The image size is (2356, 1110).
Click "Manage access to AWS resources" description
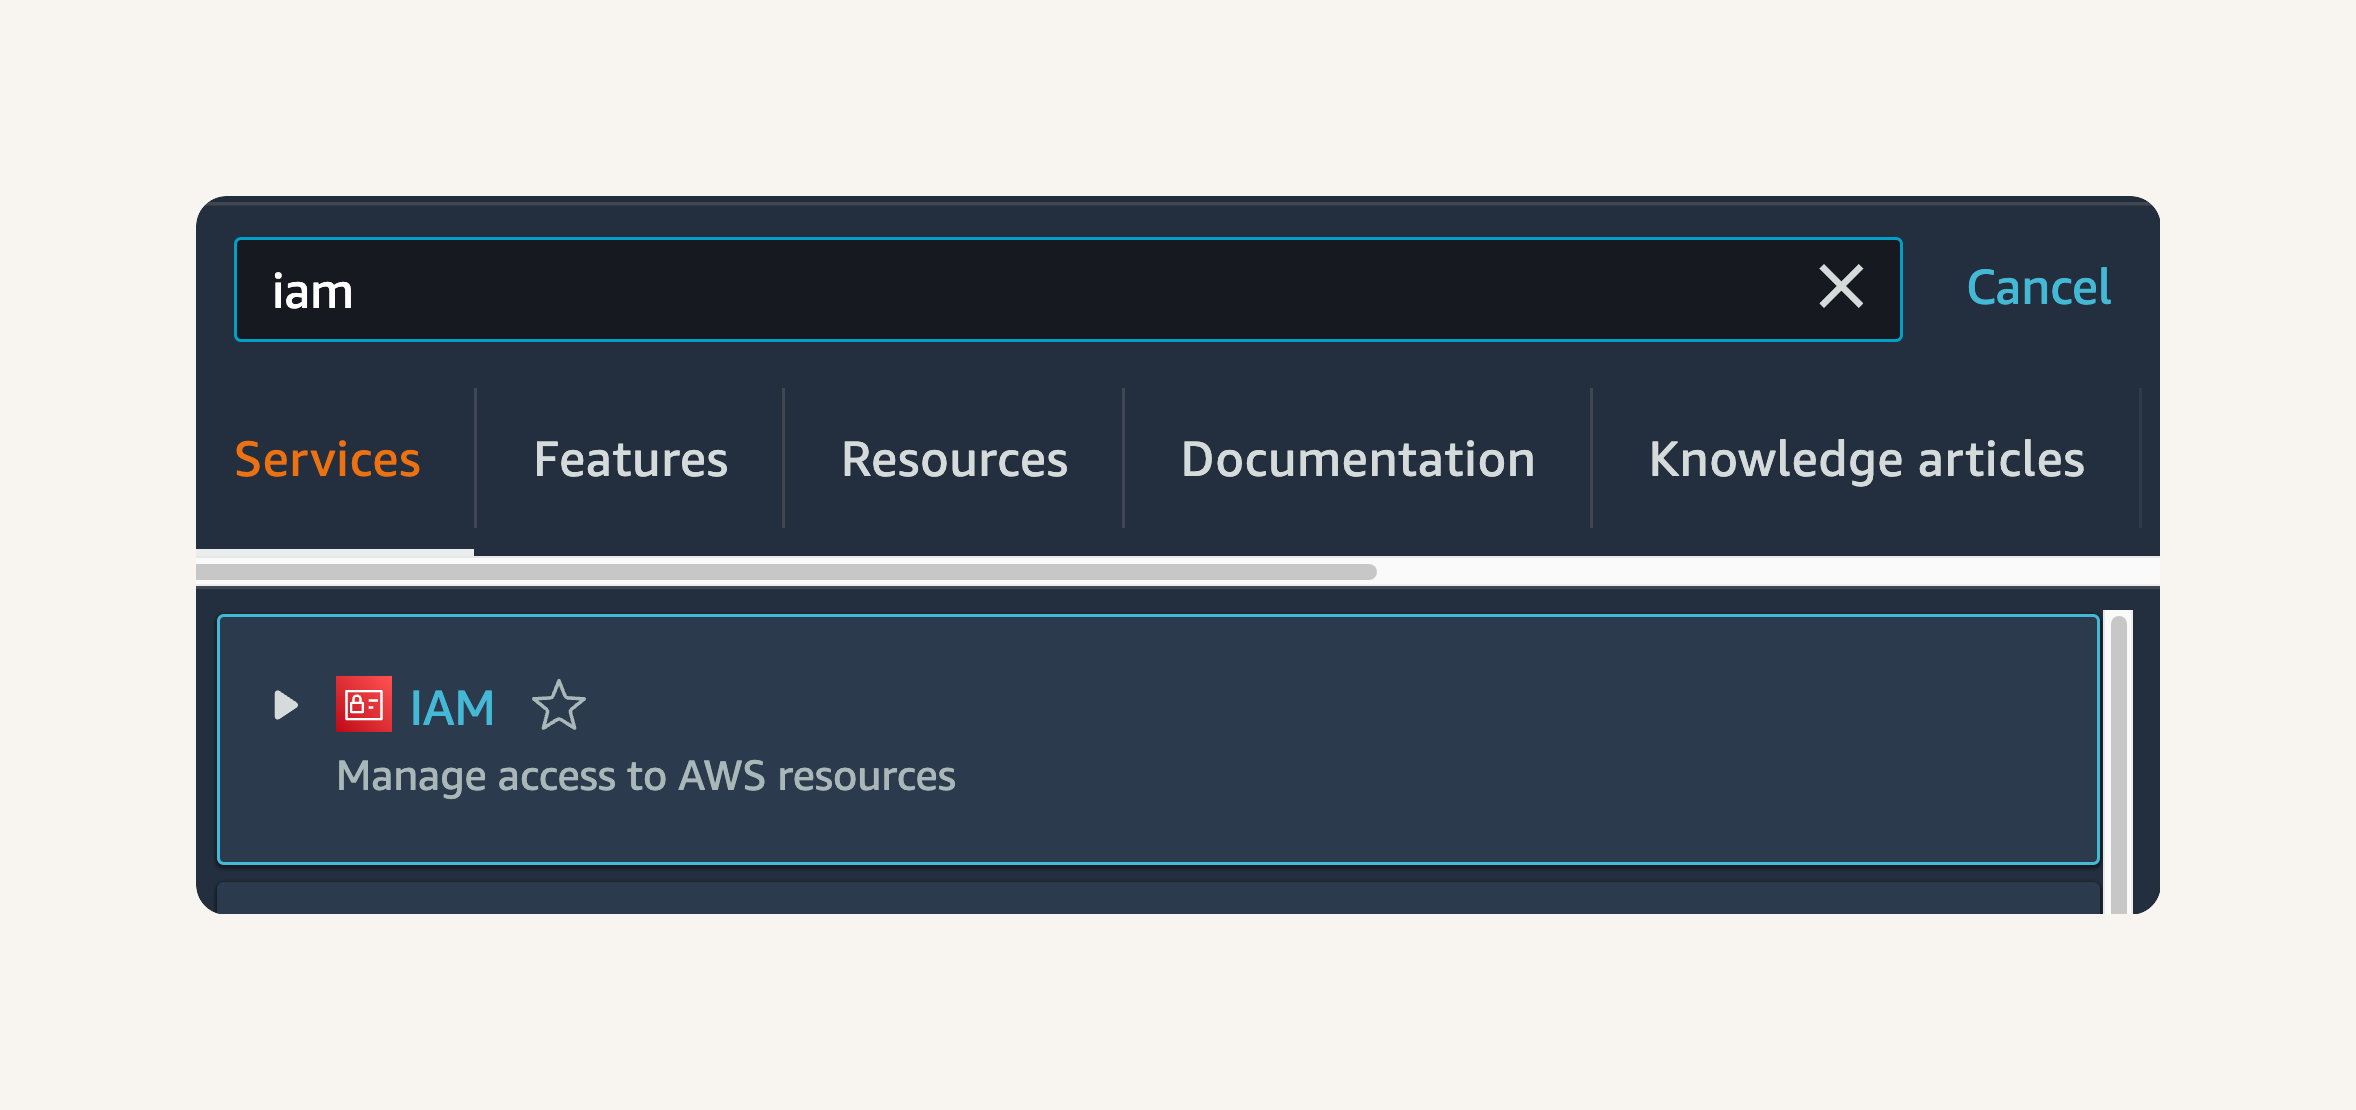pos(646,776)
